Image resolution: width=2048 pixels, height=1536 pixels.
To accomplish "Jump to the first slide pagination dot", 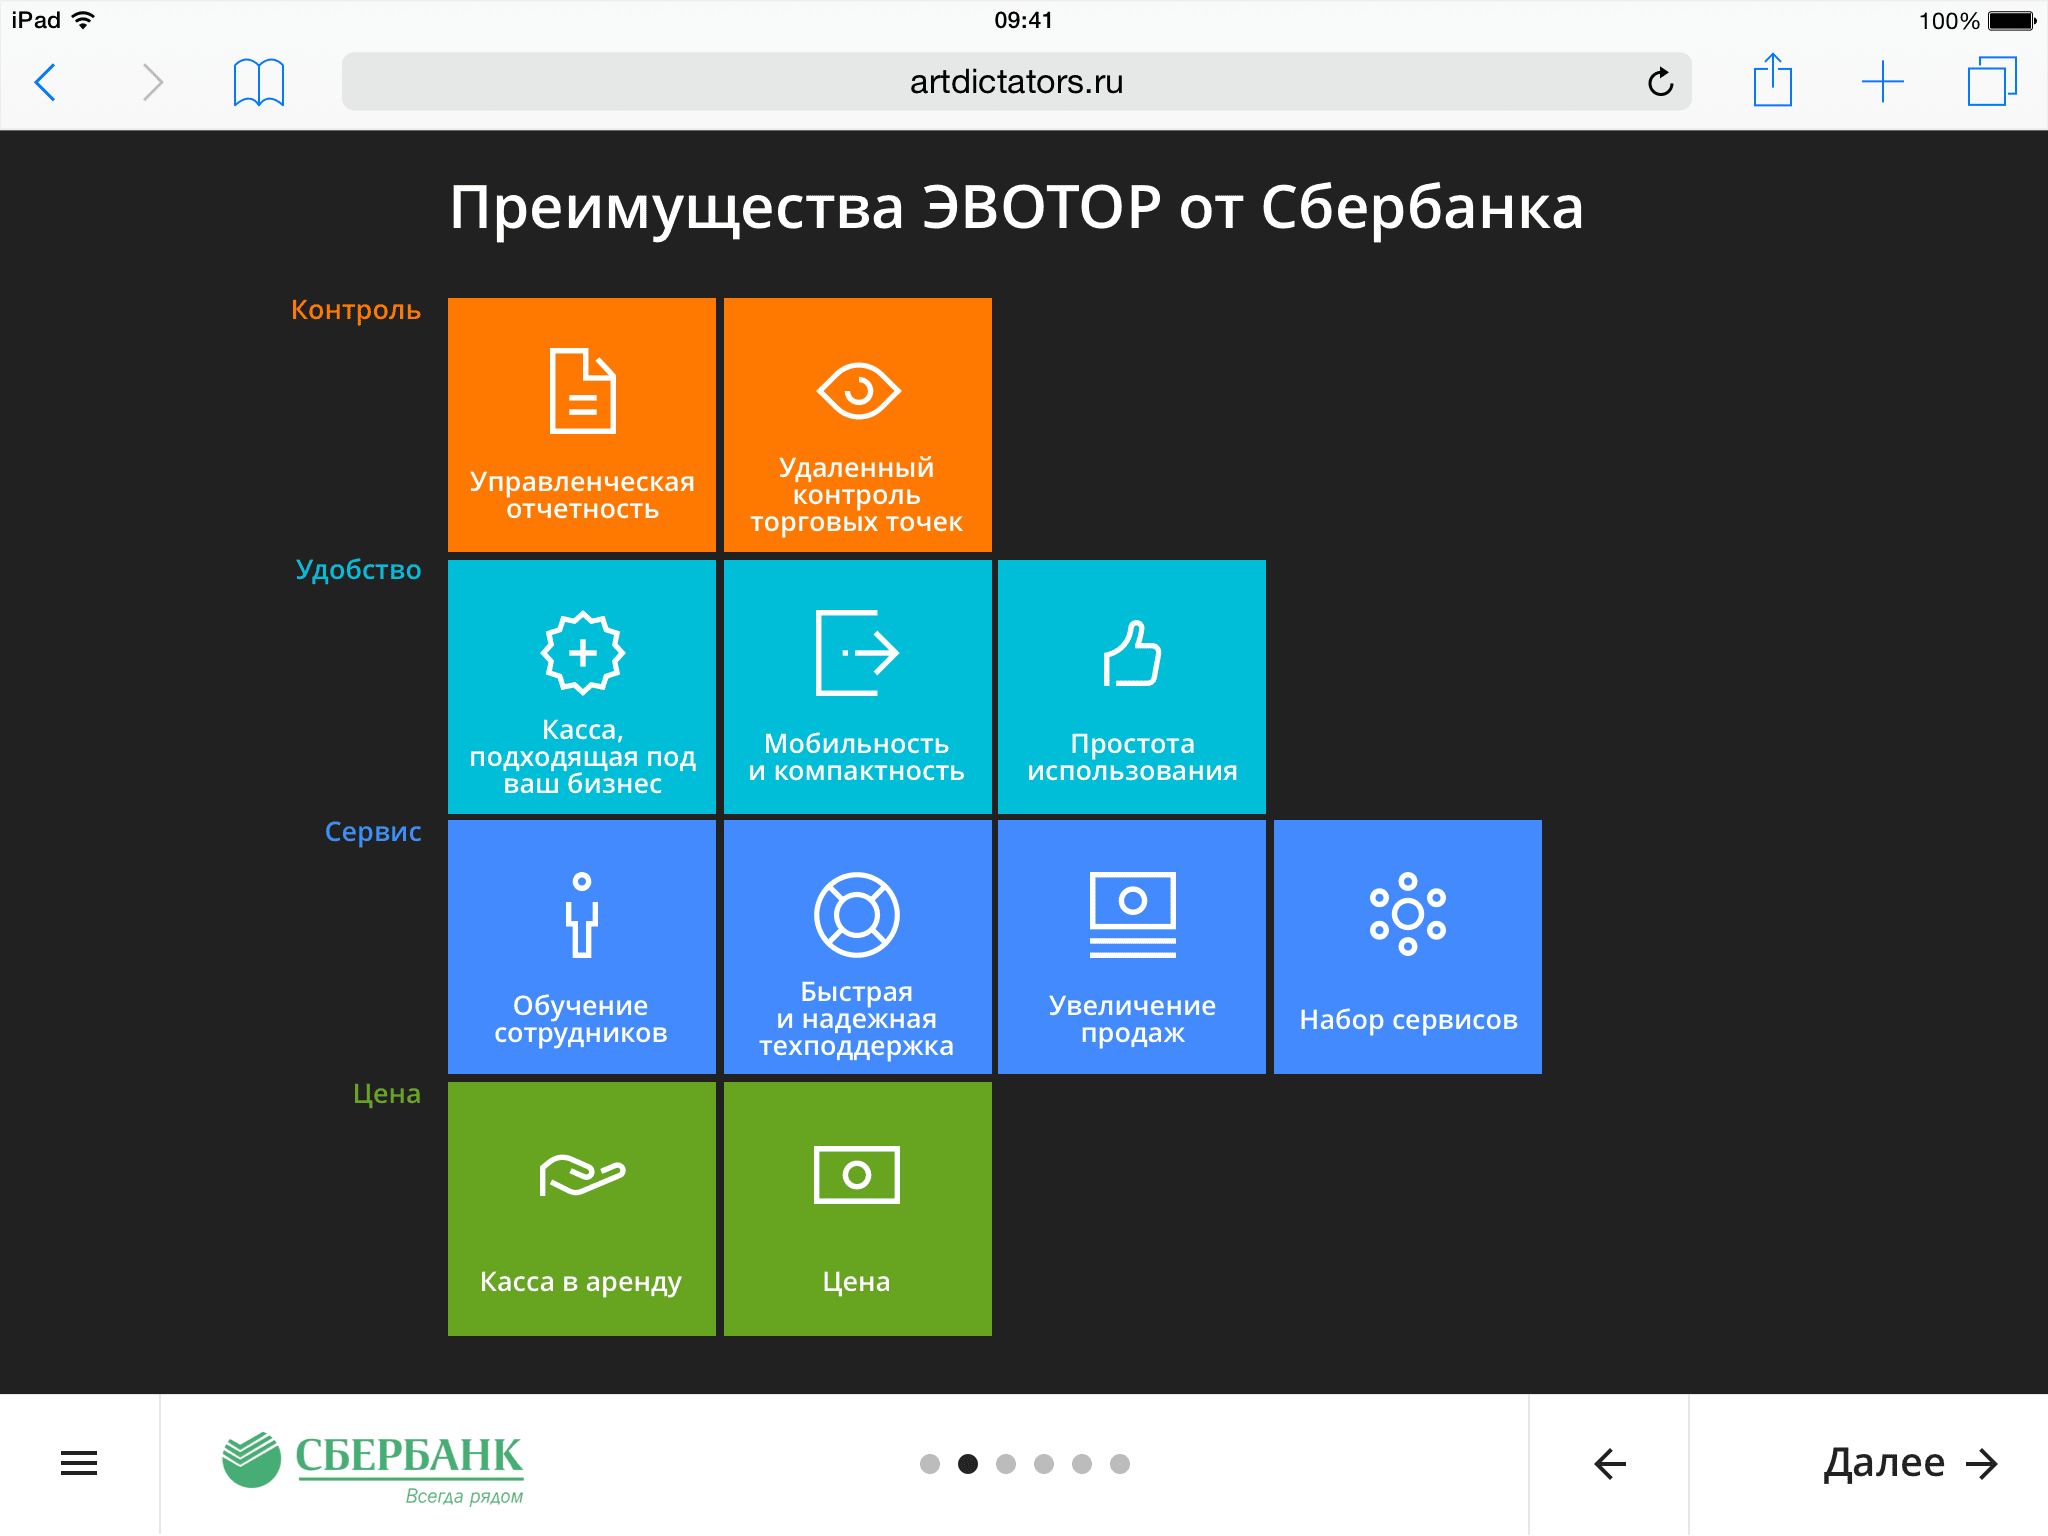I will pyautogui.click(x=930, y=1464).
